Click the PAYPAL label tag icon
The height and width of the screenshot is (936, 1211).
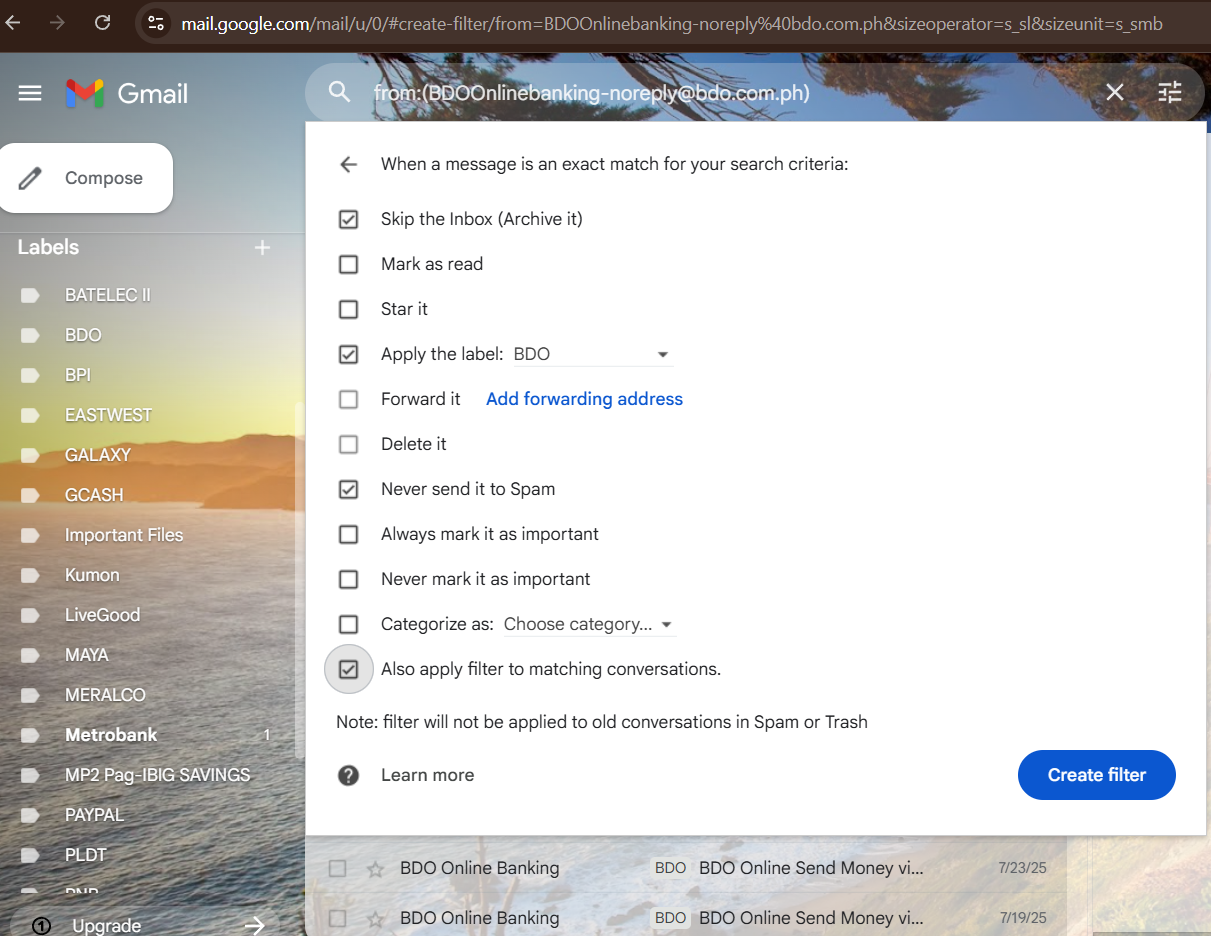coord(30,815)
